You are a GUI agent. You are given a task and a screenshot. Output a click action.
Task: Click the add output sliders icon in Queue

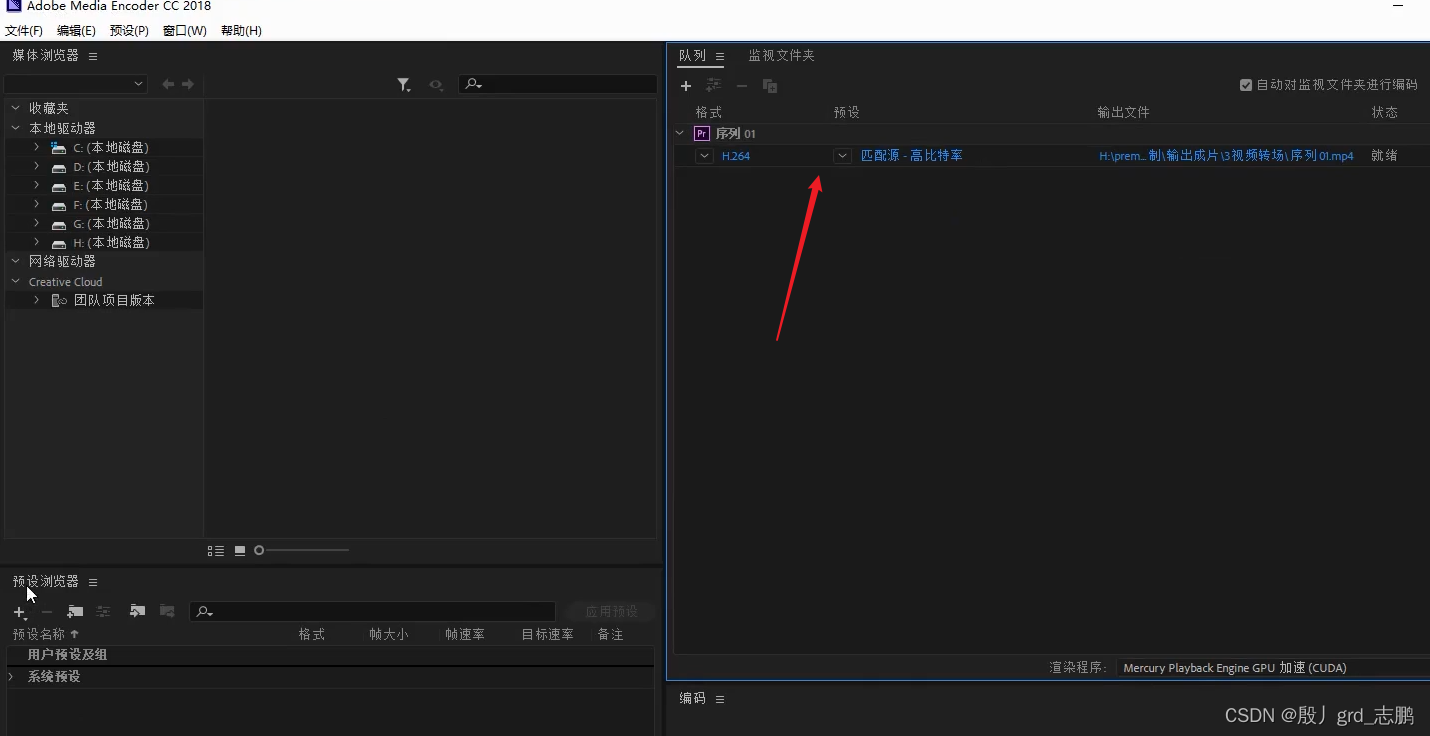click(x=713, y=86)
